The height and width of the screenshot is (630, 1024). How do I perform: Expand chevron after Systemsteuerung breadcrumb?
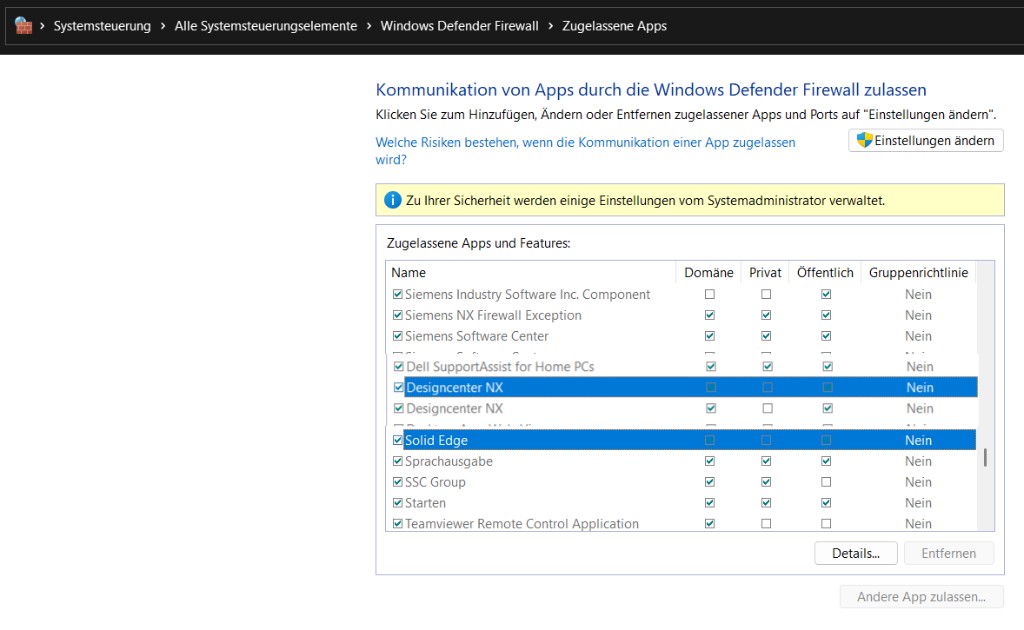[x=163, y=26]
